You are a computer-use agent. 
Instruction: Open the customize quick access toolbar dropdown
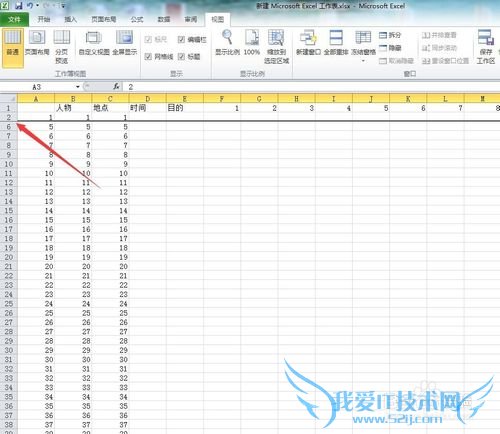pyautogui.click(x=63, y=6)
